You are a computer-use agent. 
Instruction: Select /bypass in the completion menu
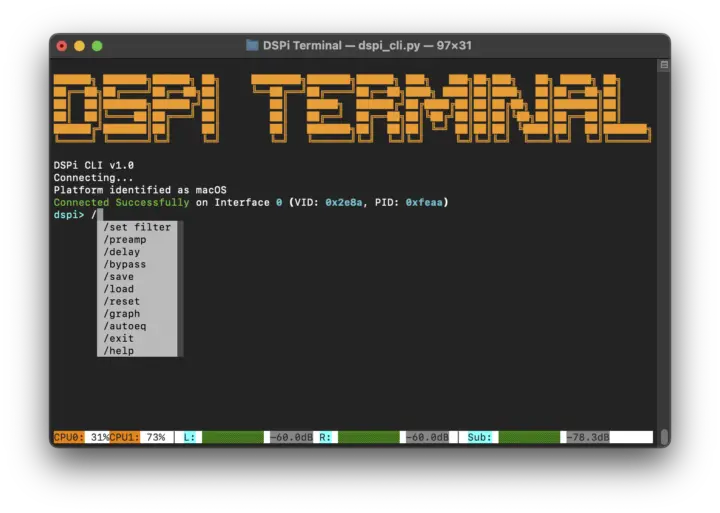point(137,264)
